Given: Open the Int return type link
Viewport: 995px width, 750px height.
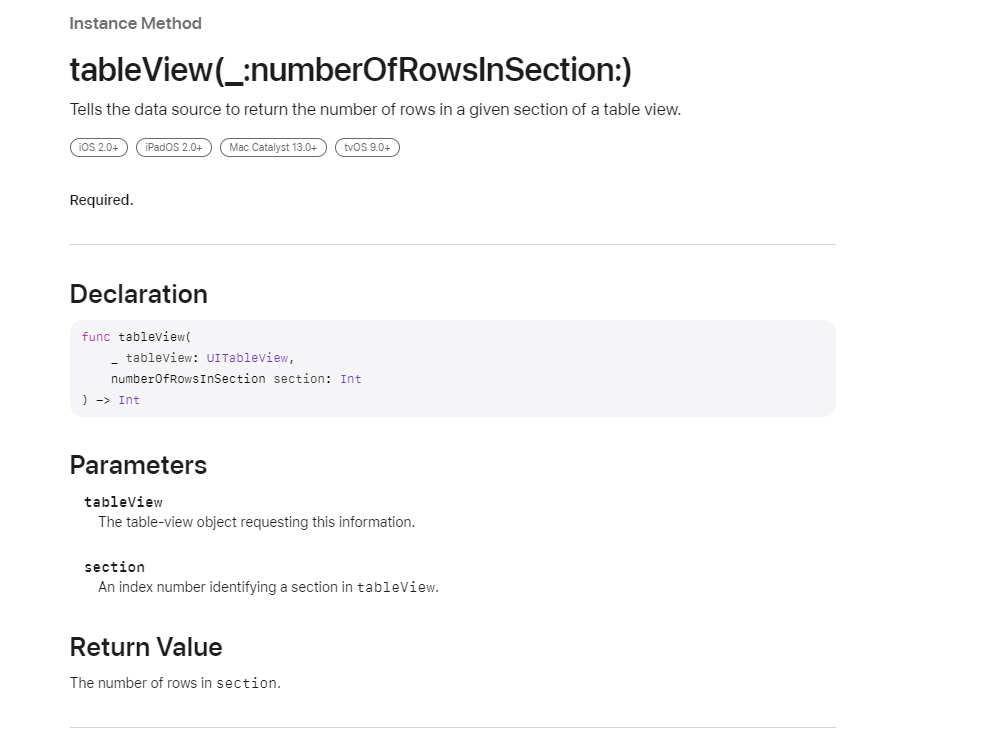Looking at the screenshot, I should click(x=129, y=400).
